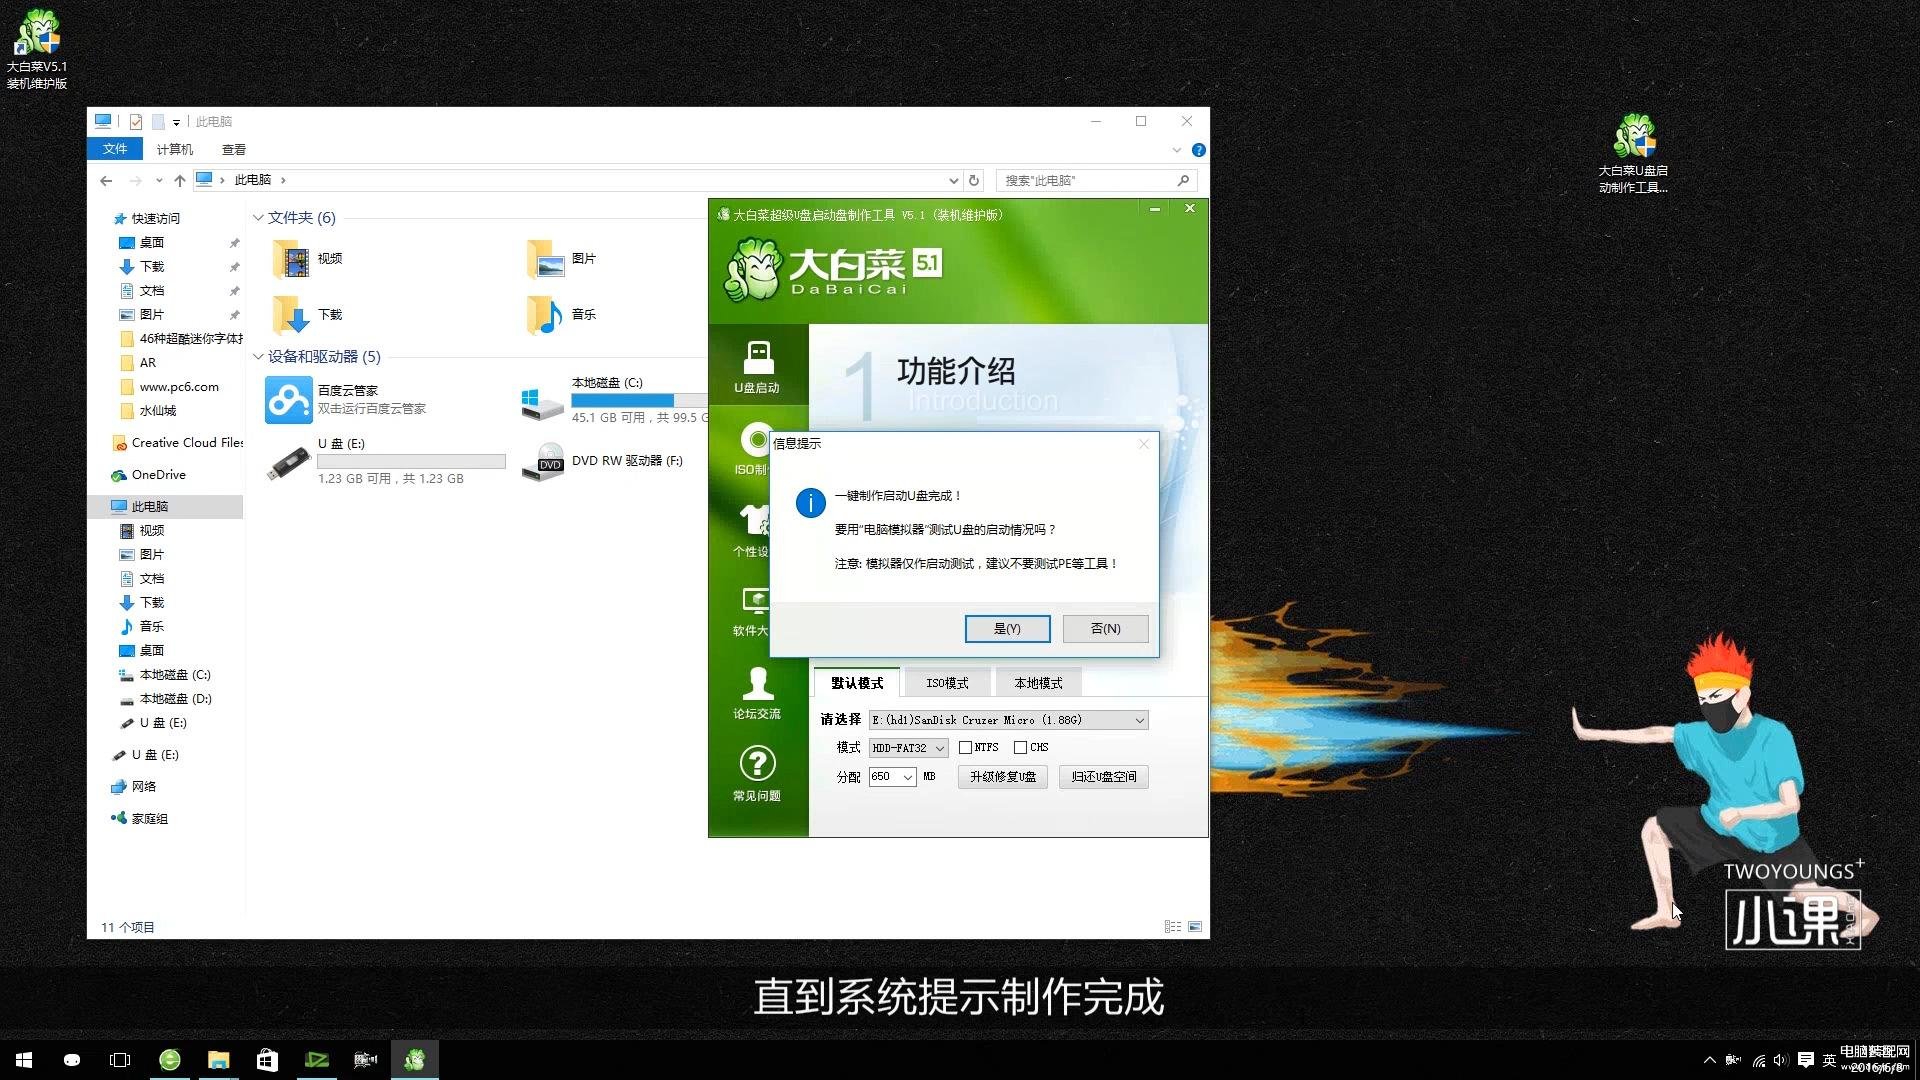This screenshot has width=1920, height=1080.
Task: Select 快速访问 in navigation pane
Action: (147, 219)
